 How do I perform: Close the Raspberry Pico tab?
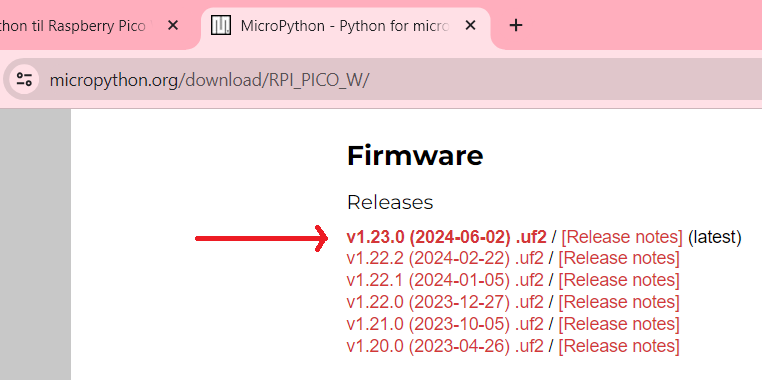point(173,25)
